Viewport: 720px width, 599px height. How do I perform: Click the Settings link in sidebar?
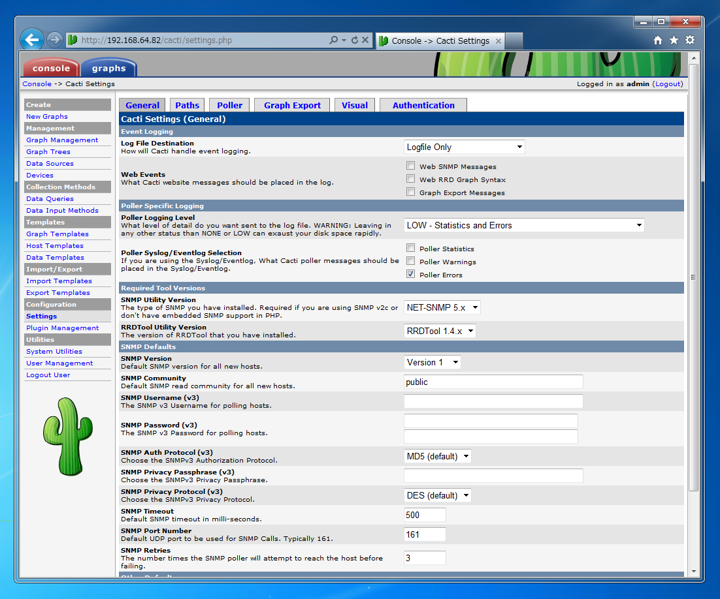tap(41, 316)
